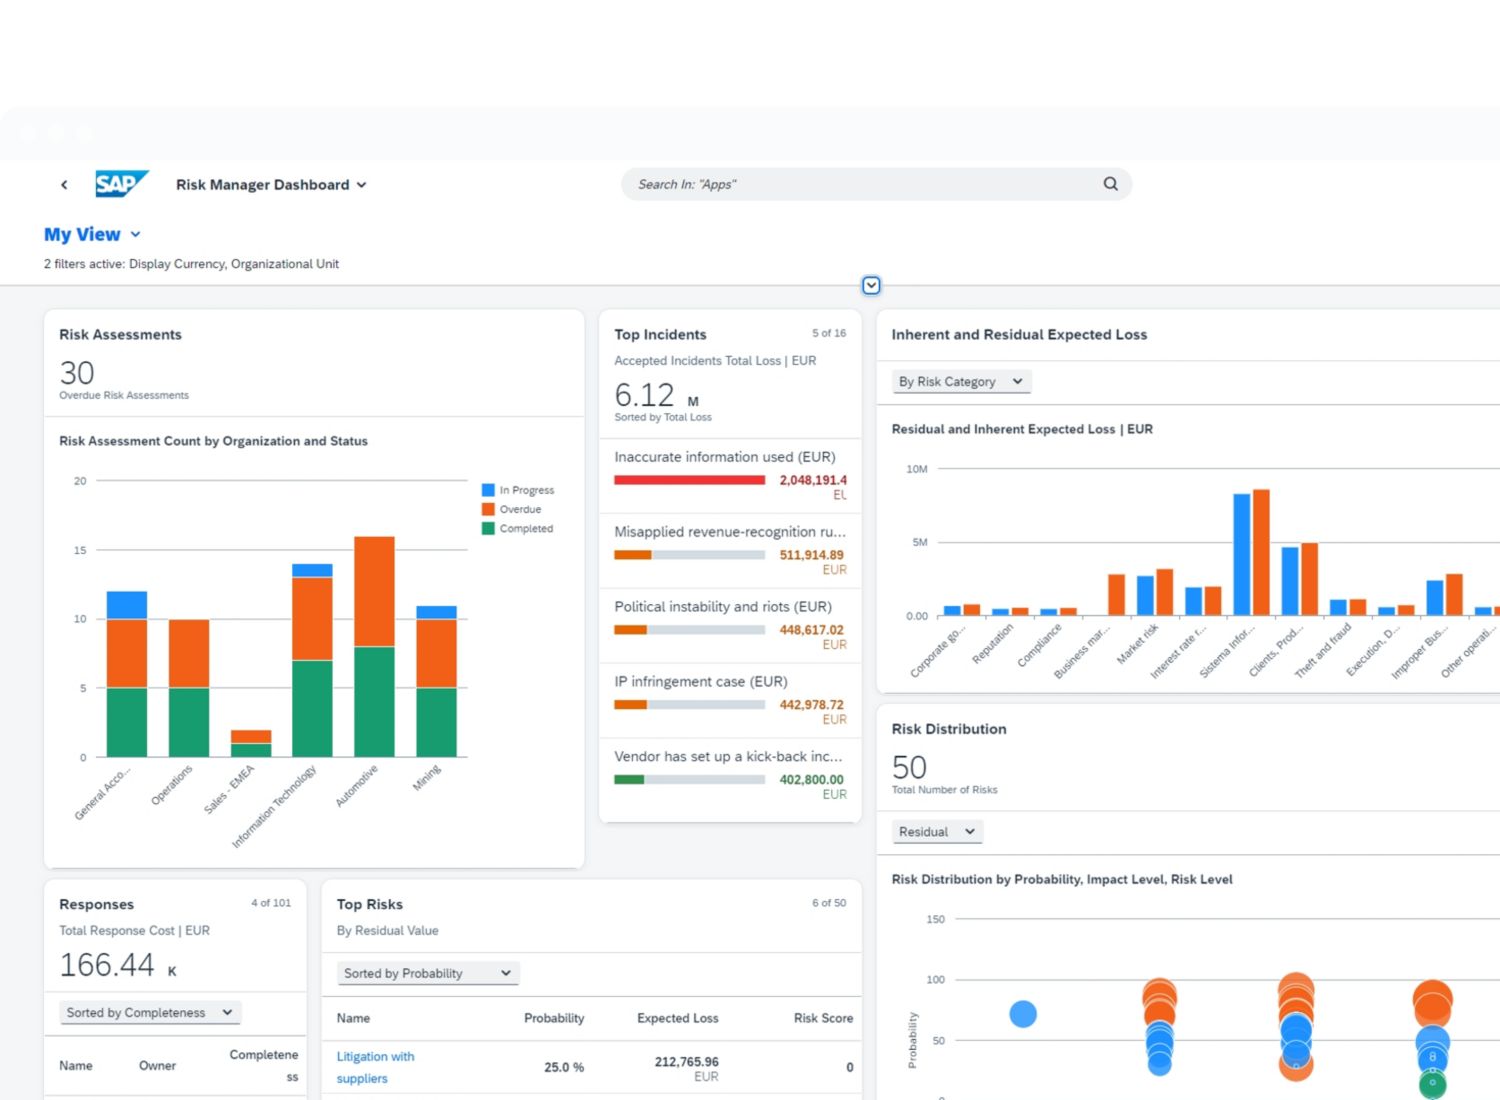Open the My View variant dropdown
The width and height of the screenshot is (1500, 1100).
pyautogui.click(x=92, y=235)
